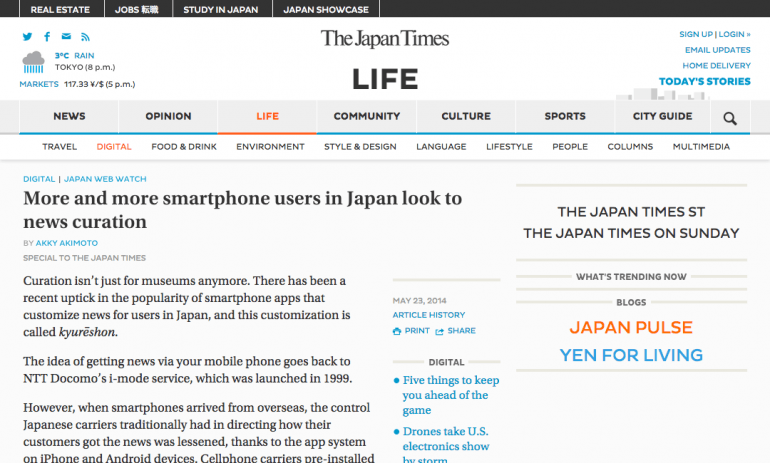
Task: Select ENVIRONMENT sub-navigation item
Action: coord(271,147)
